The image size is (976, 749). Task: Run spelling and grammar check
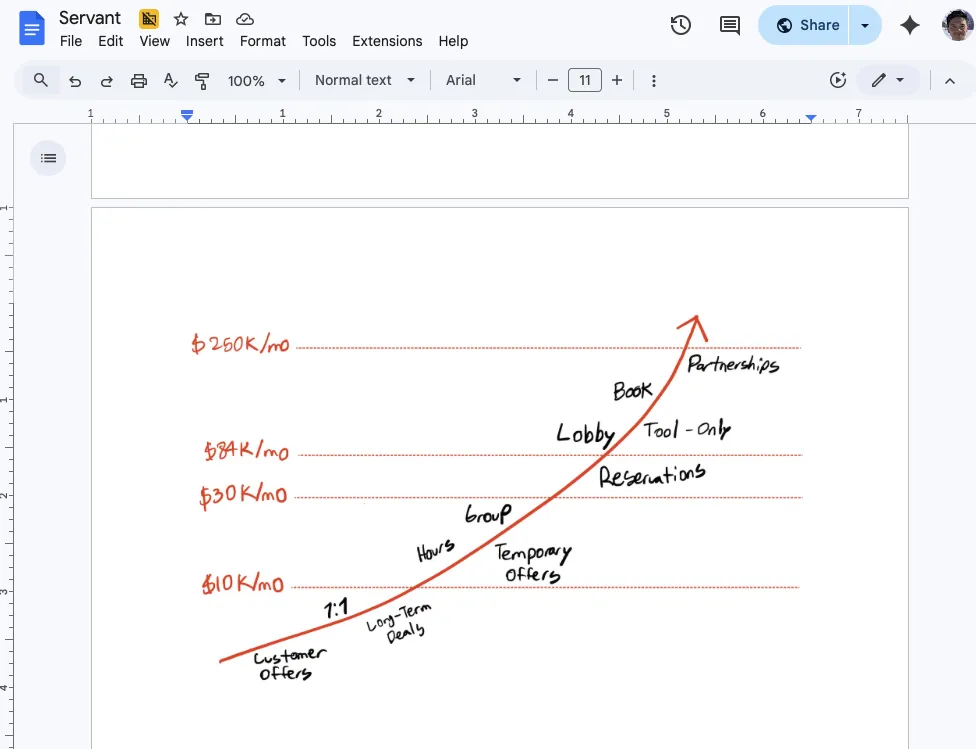coord(170,81)
